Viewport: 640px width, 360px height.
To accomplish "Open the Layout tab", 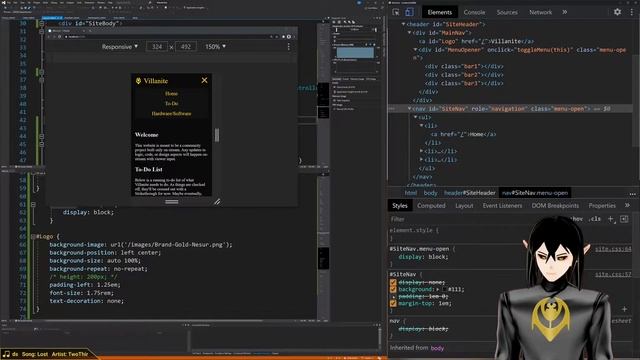I will (x=464, y=206).
